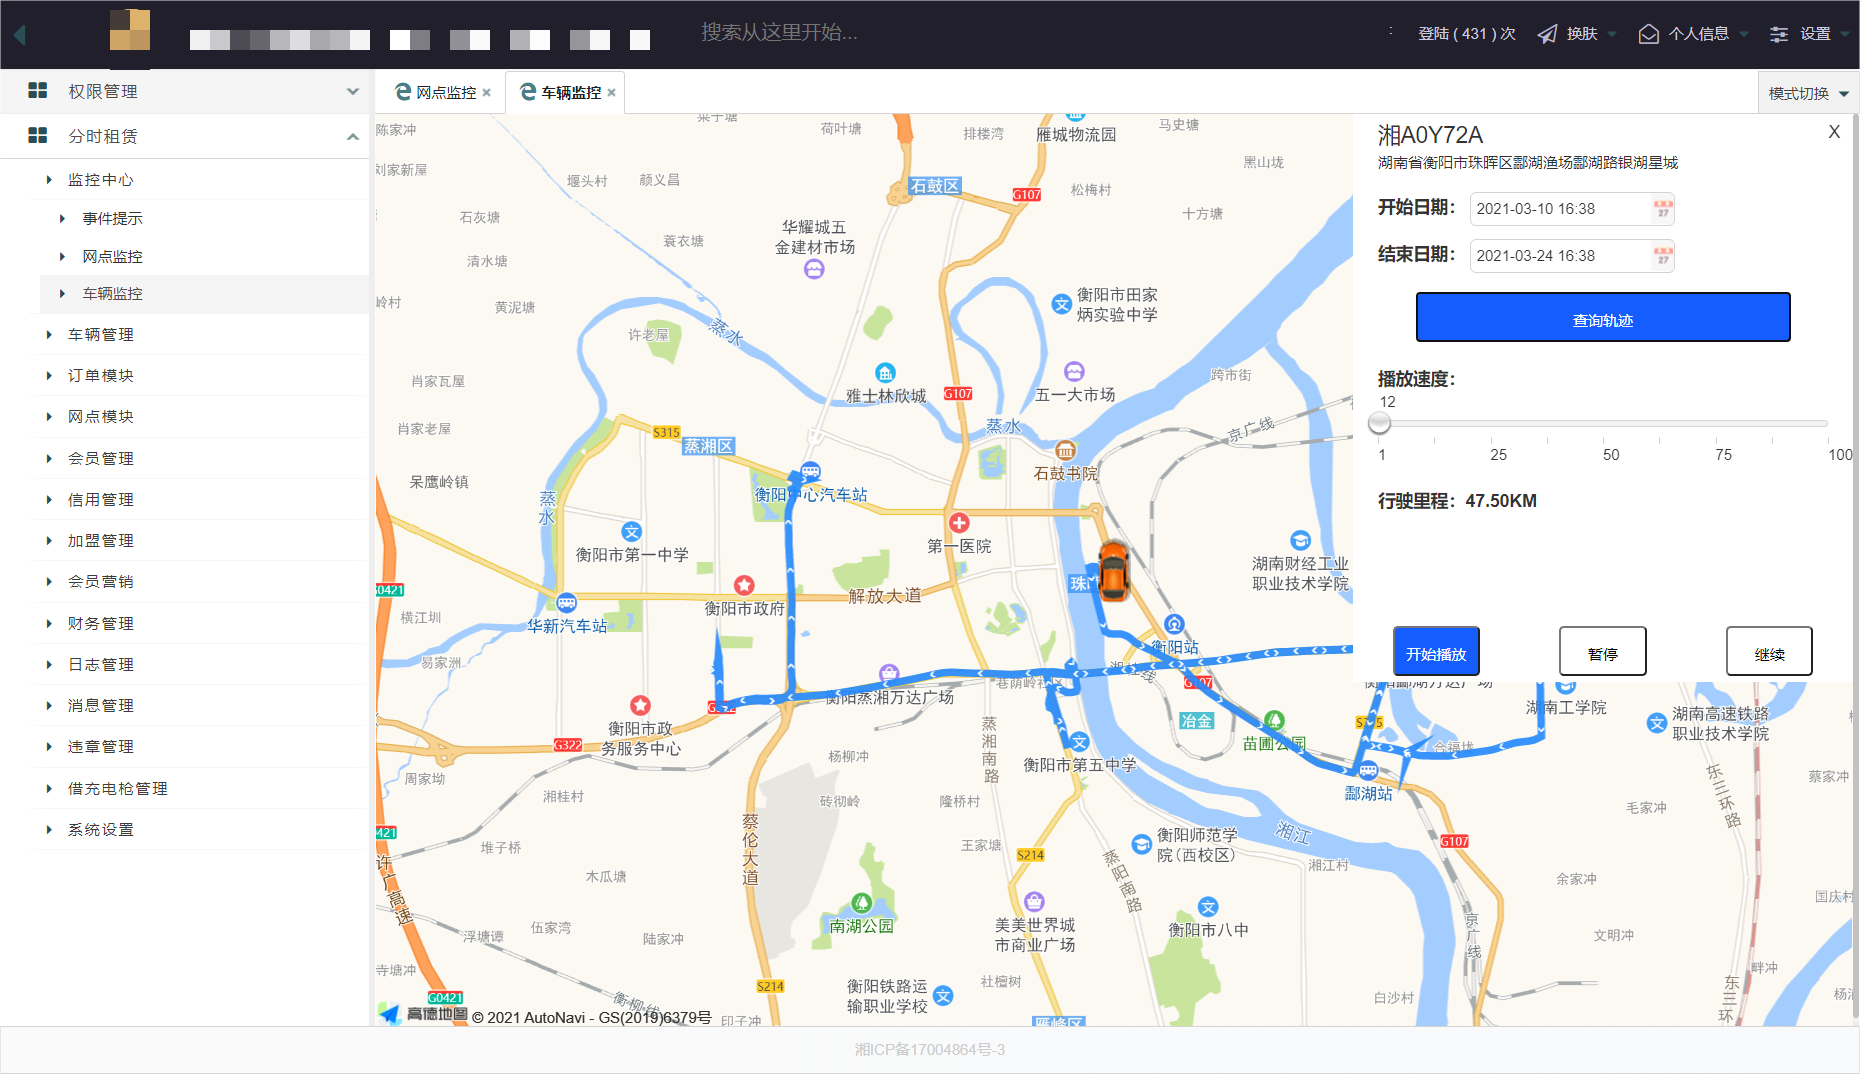
Task: Open 信用管理 in the sidebar
Action: [100, 500]
